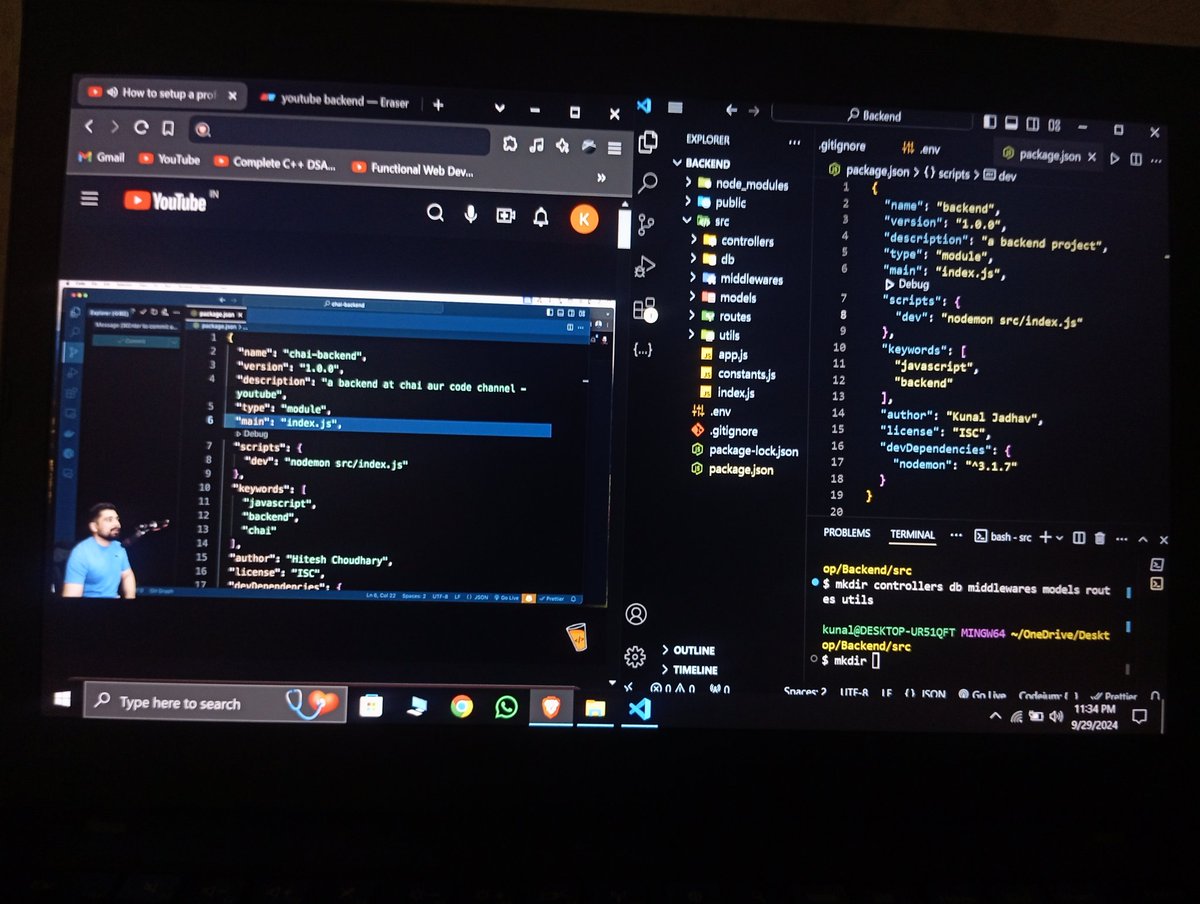The height and width of the screenshot is (904, 1200).
Task: Expand the node_modules folder
Action: click(x=738, y=184)
